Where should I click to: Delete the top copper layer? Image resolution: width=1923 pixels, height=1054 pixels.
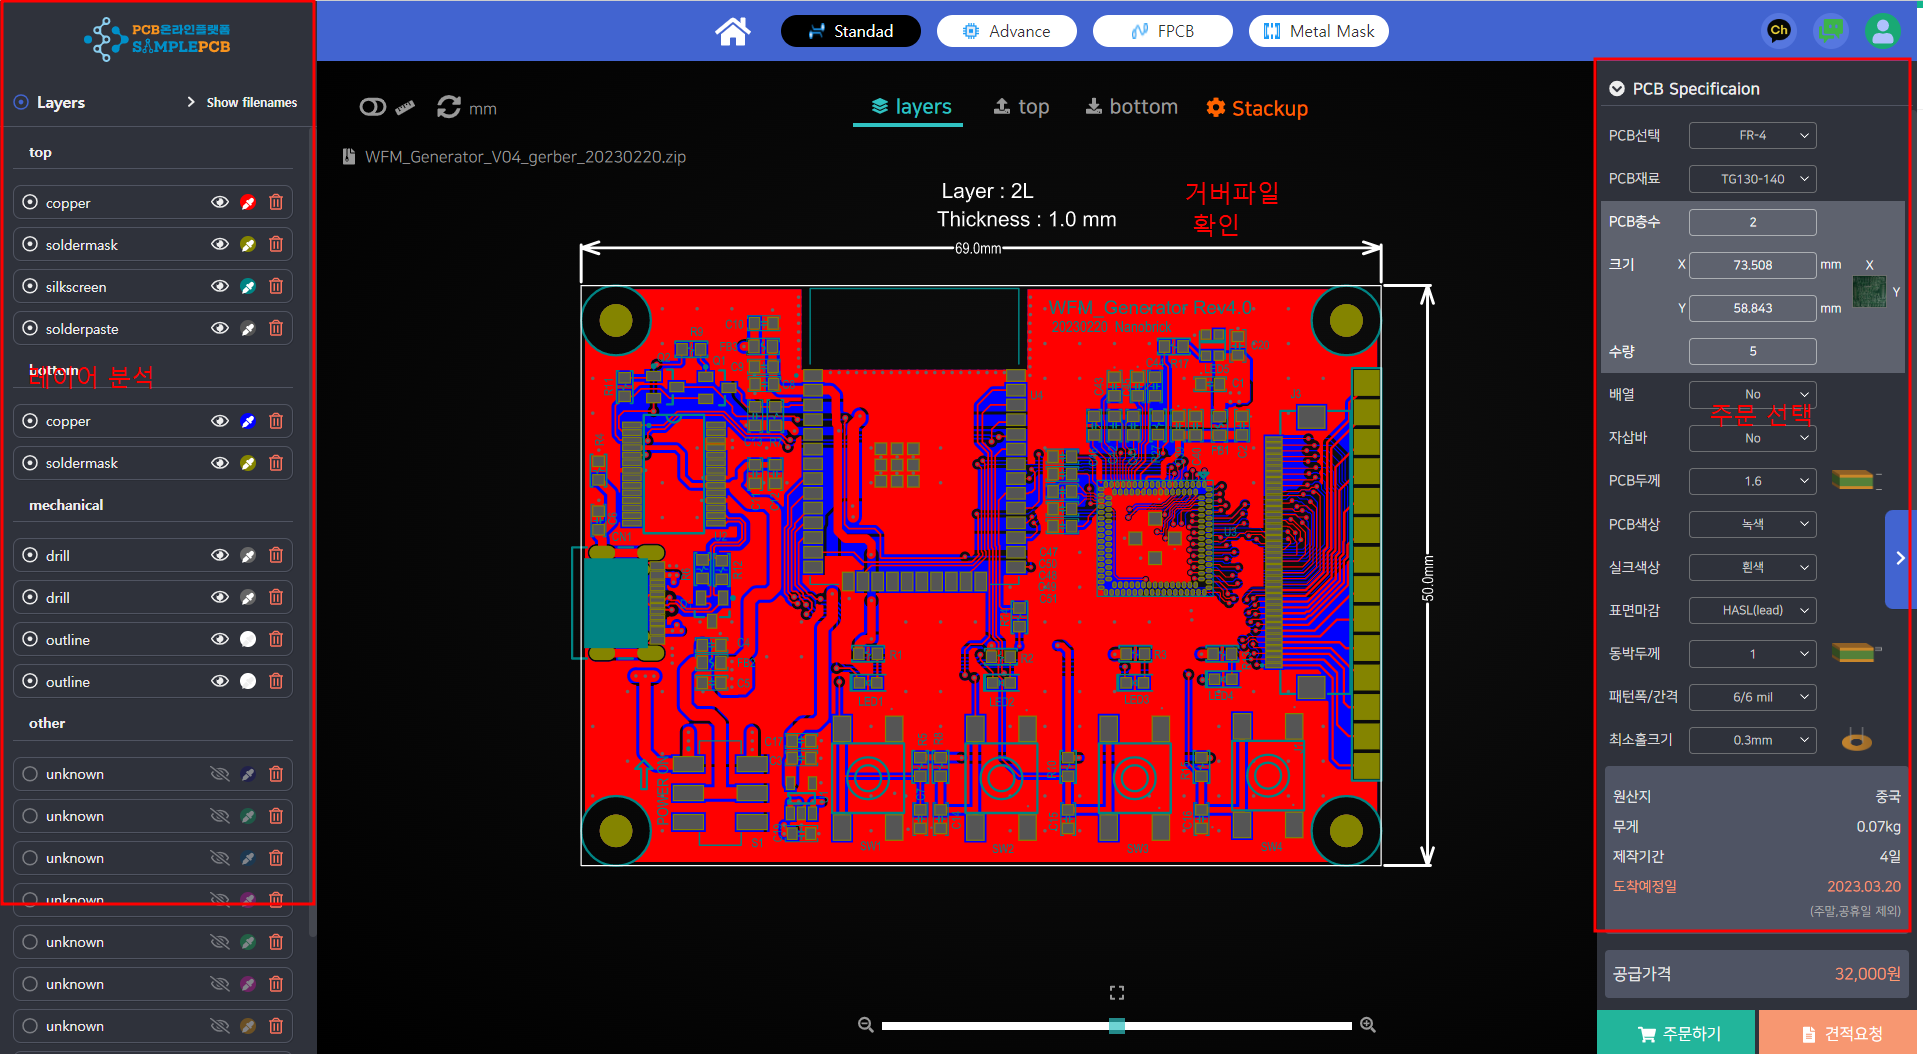pos(276,202)
